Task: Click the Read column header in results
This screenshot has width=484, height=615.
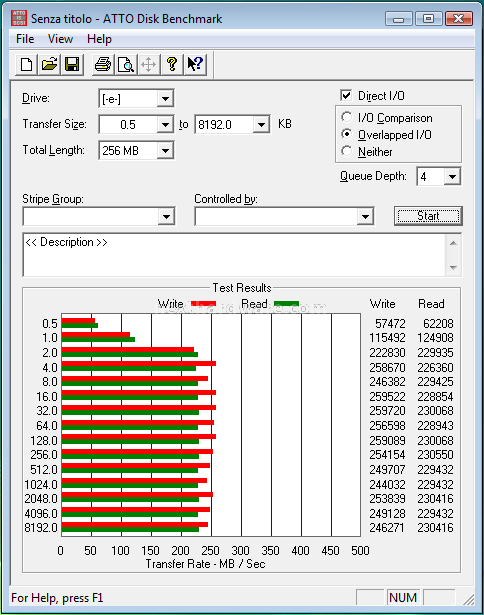Action: click(x=431, y=304)
